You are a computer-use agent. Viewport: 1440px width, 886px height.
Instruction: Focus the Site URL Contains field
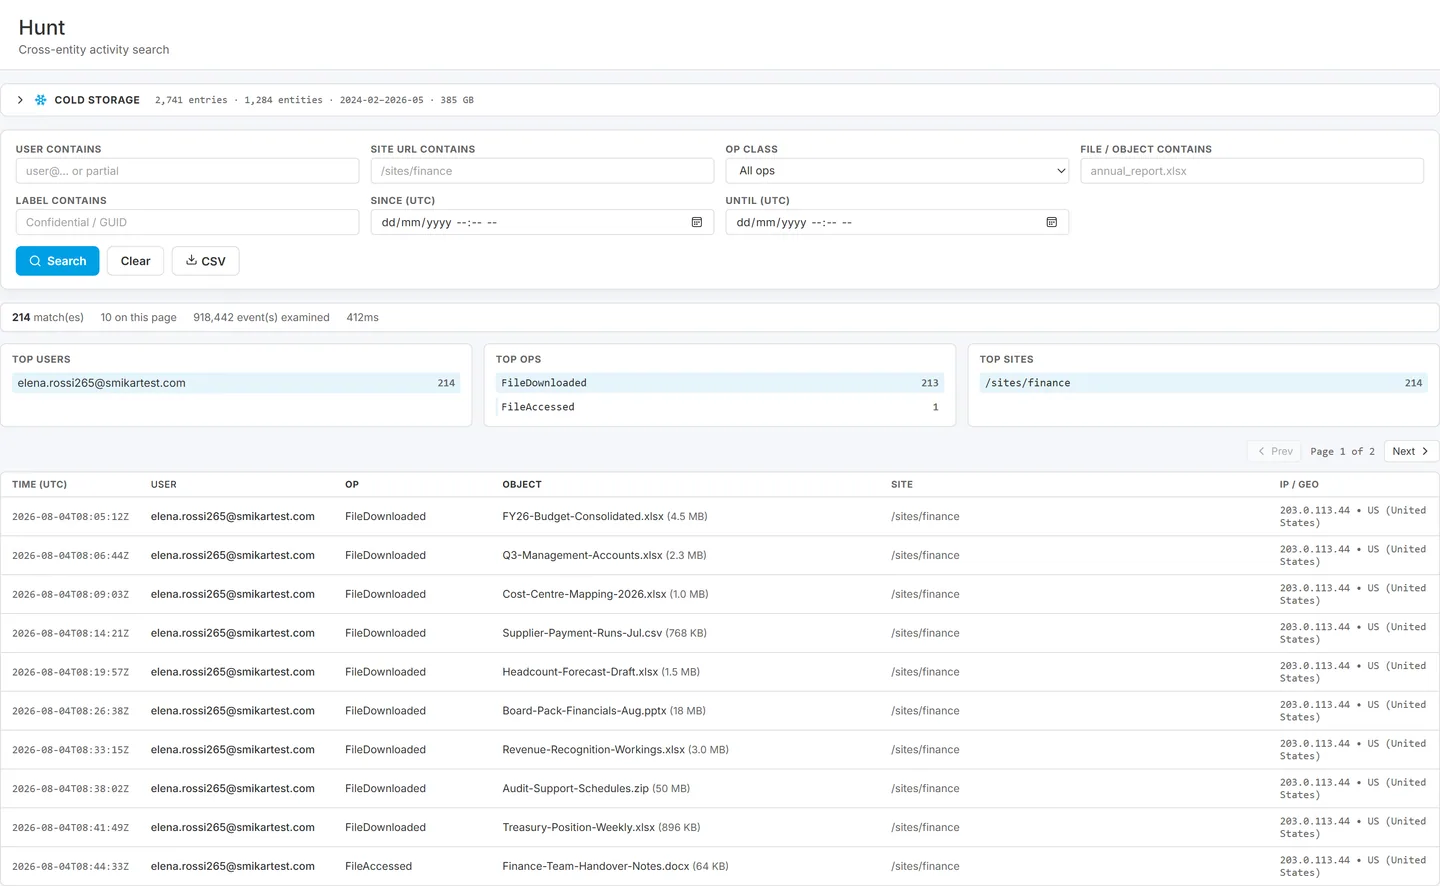click(542, 171)
